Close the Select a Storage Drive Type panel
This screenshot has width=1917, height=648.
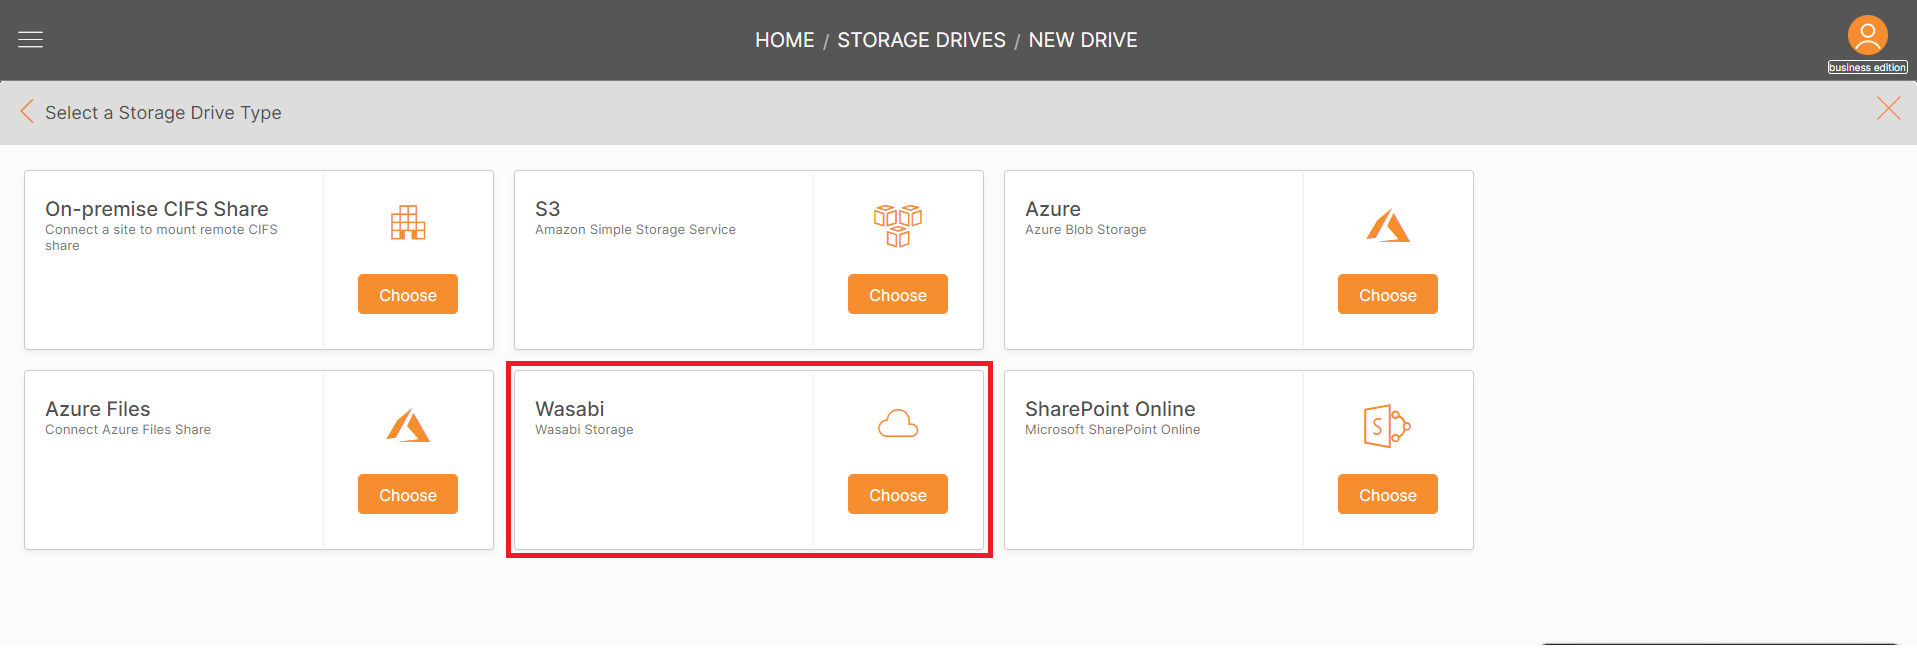[1888, 109]
